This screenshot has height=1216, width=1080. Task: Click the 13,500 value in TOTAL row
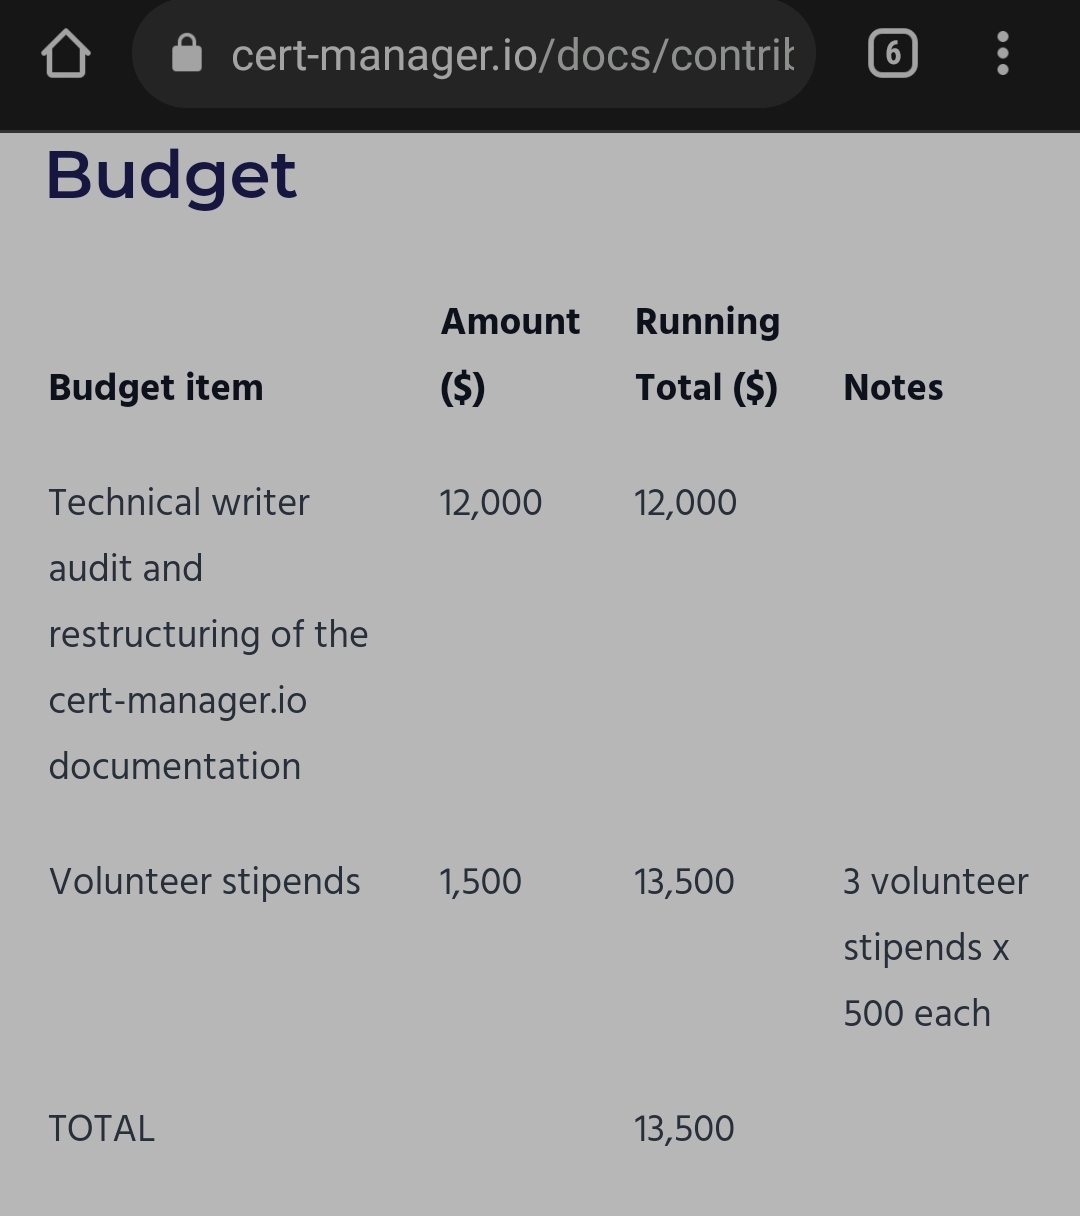click(x=684, y=1129)
